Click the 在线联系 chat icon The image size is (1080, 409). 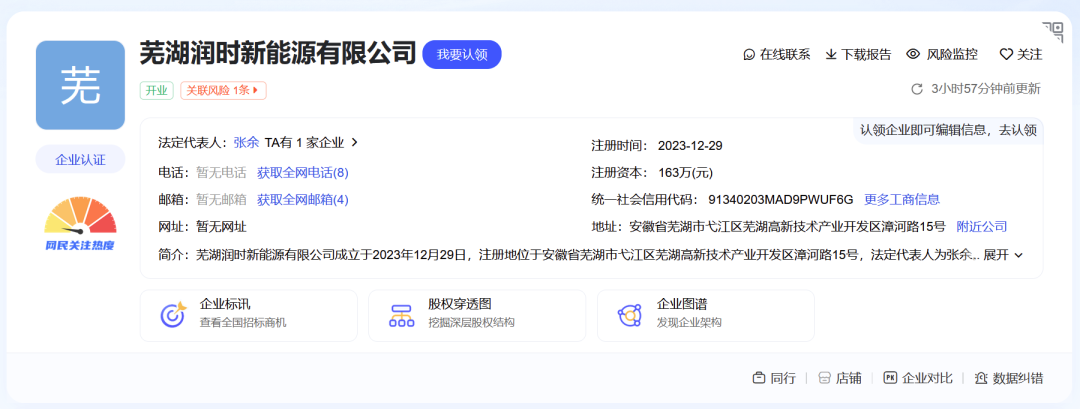749,54
